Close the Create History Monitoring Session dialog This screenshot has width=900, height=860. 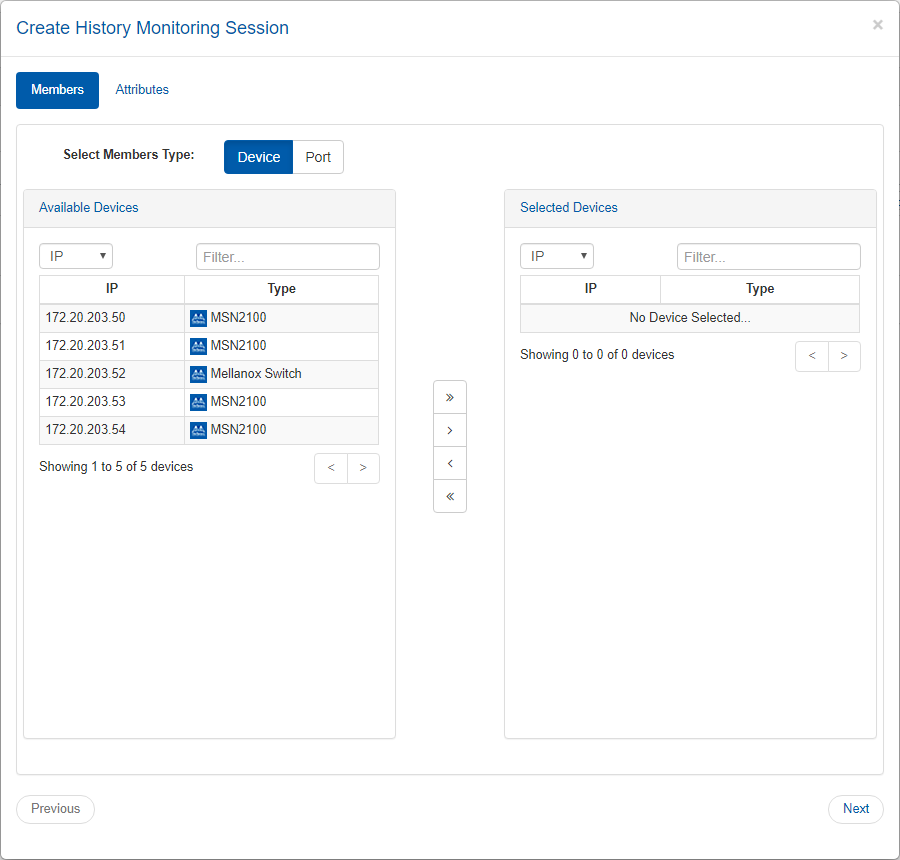coord(877,25)
